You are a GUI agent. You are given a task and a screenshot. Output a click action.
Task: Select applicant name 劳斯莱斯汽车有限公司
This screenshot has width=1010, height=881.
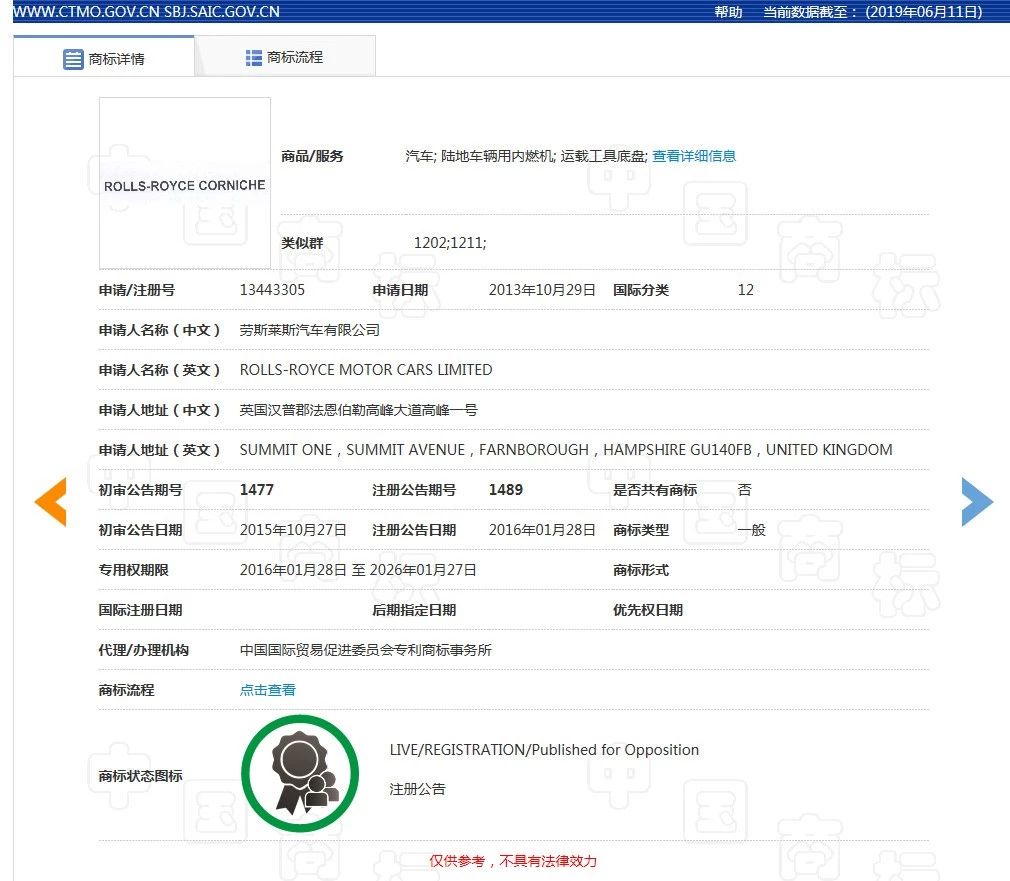(309, 330)
